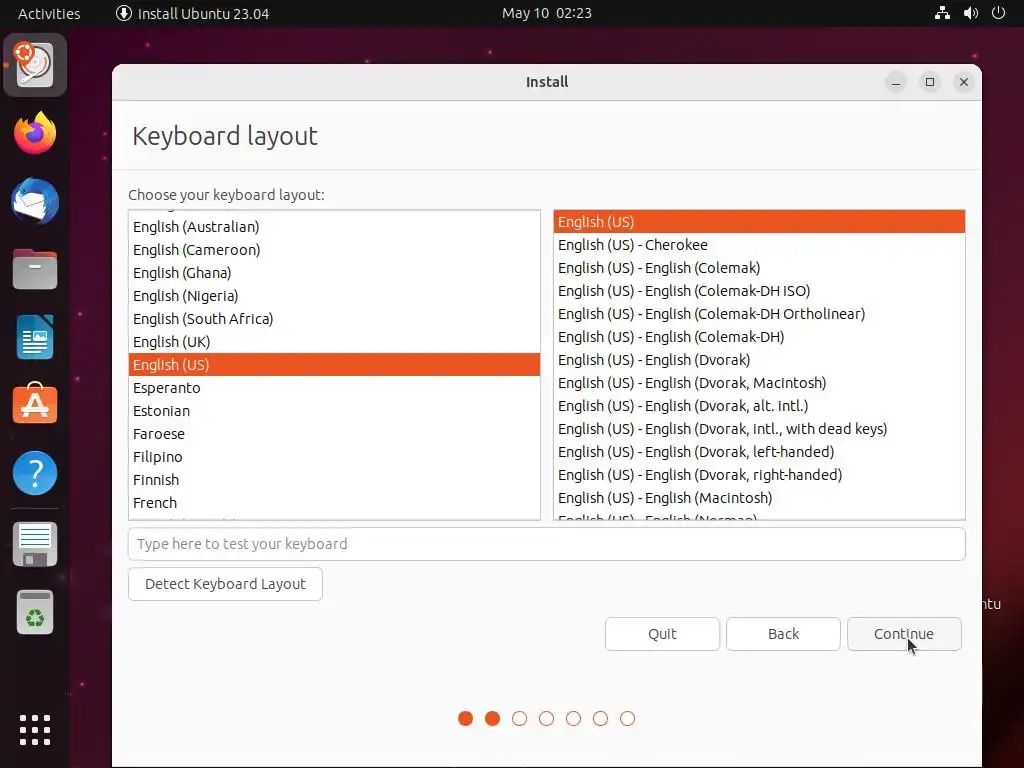
Task: Click the power icon in top bar
Action: (x=999, y=13)
